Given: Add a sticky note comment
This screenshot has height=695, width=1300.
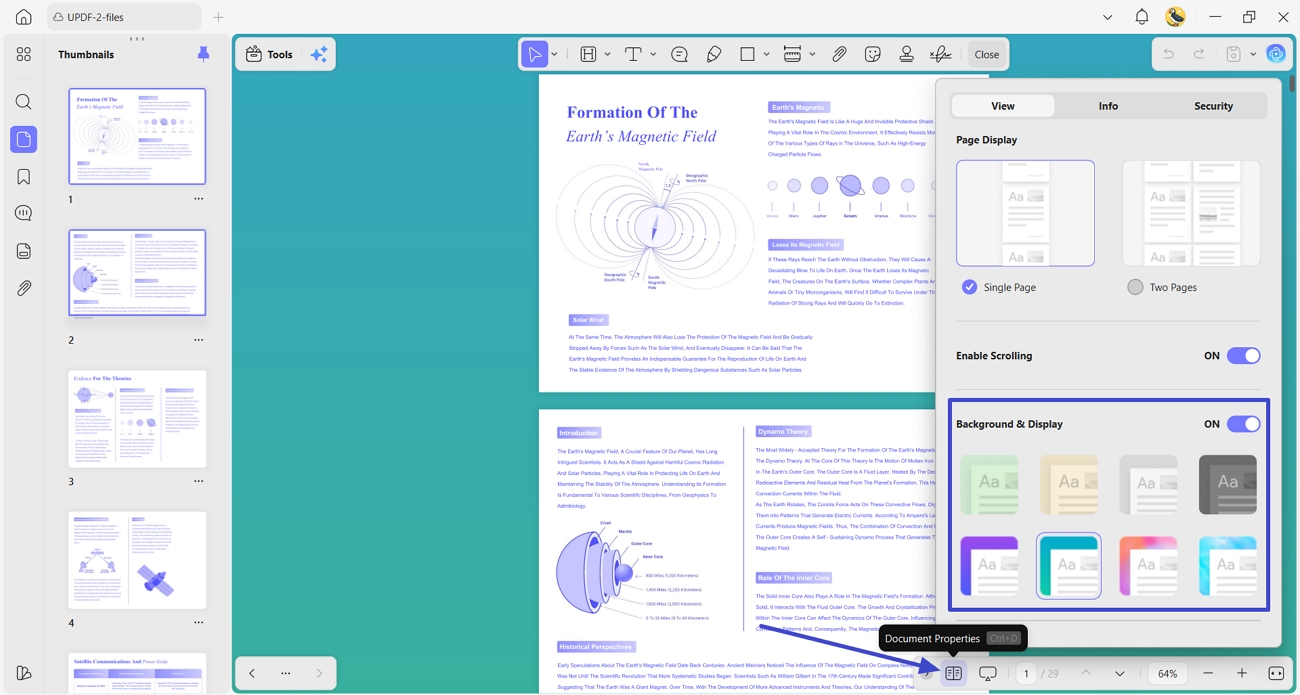Looking at the screenshot, I should point(680,54).
